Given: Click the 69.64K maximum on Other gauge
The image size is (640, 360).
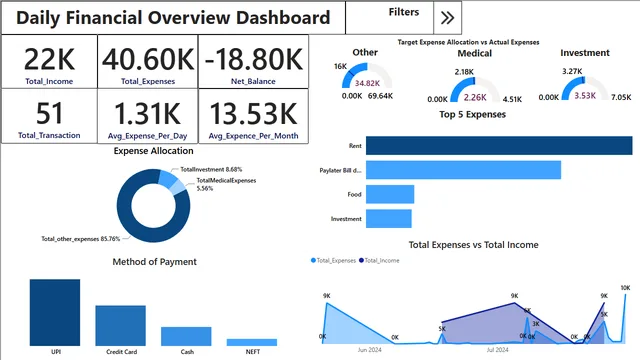Looking at the screenshot, I should tap(380, 96).
